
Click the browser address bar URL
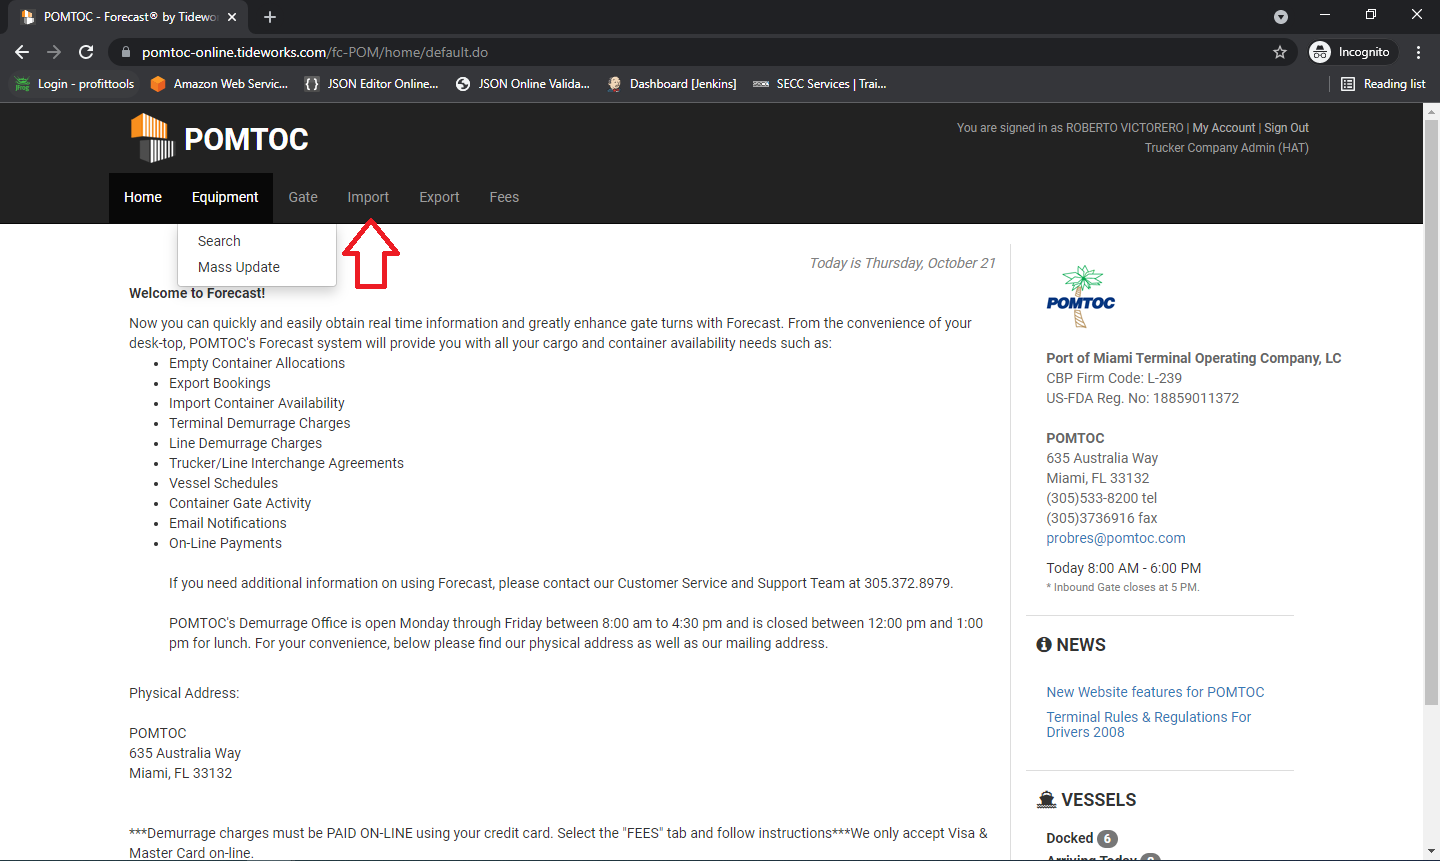tap(314, 52)
